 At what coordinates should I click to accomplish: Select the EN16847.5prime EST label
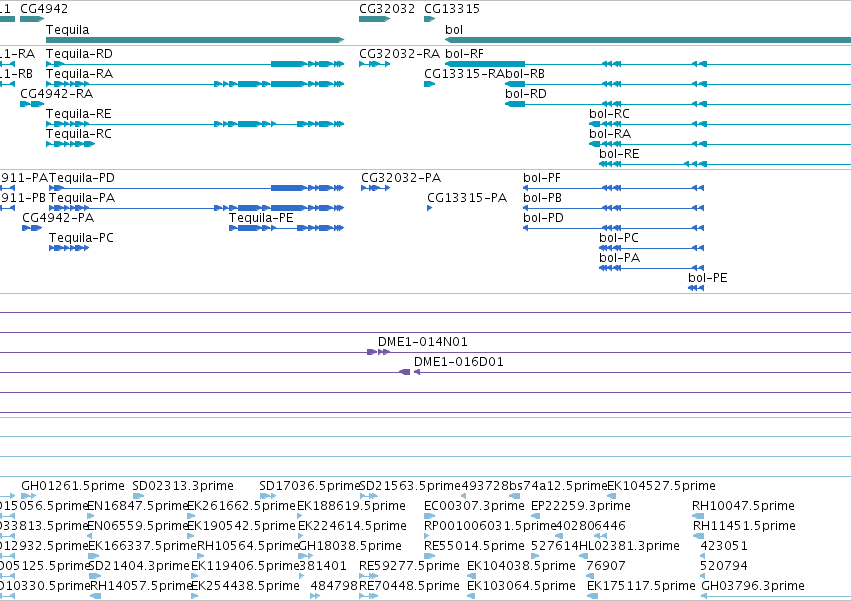point(138,506)
